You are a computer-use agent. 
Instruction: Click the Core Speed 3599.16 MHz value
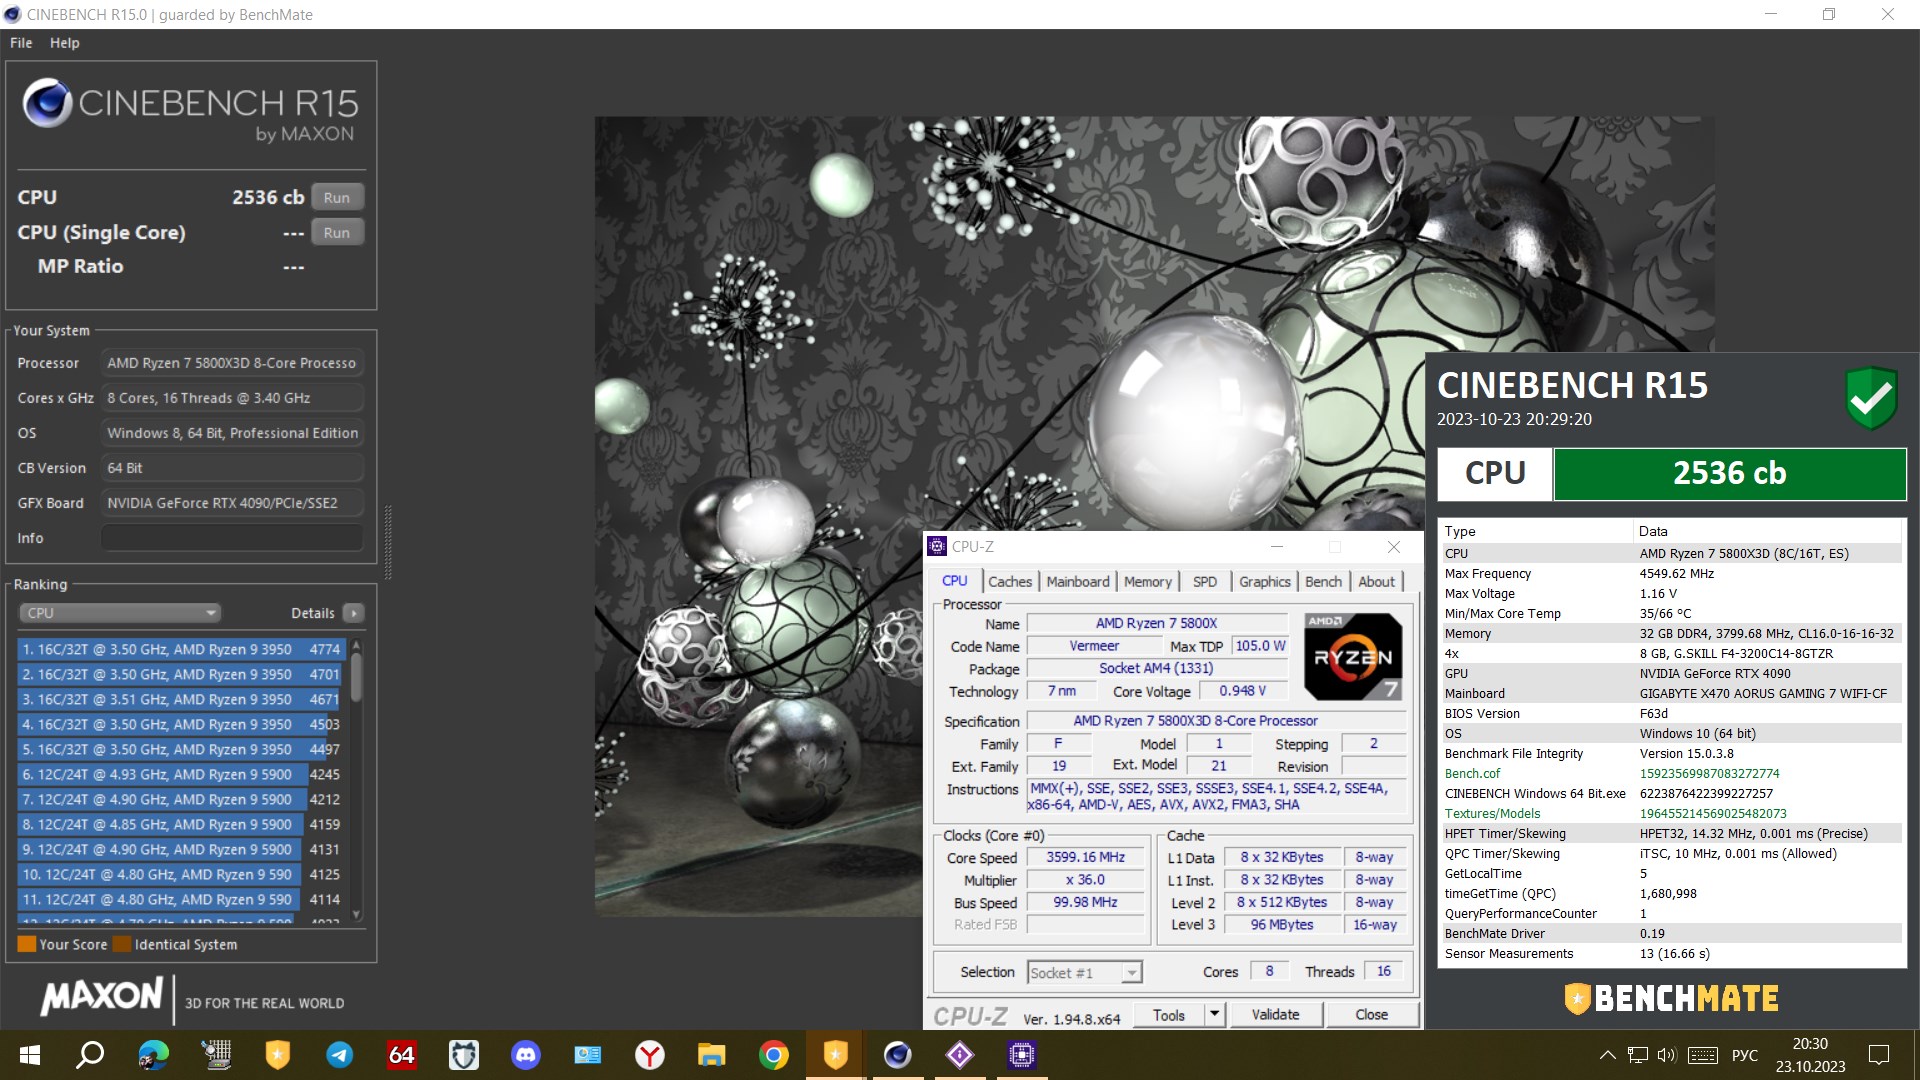coord(1086,857)
